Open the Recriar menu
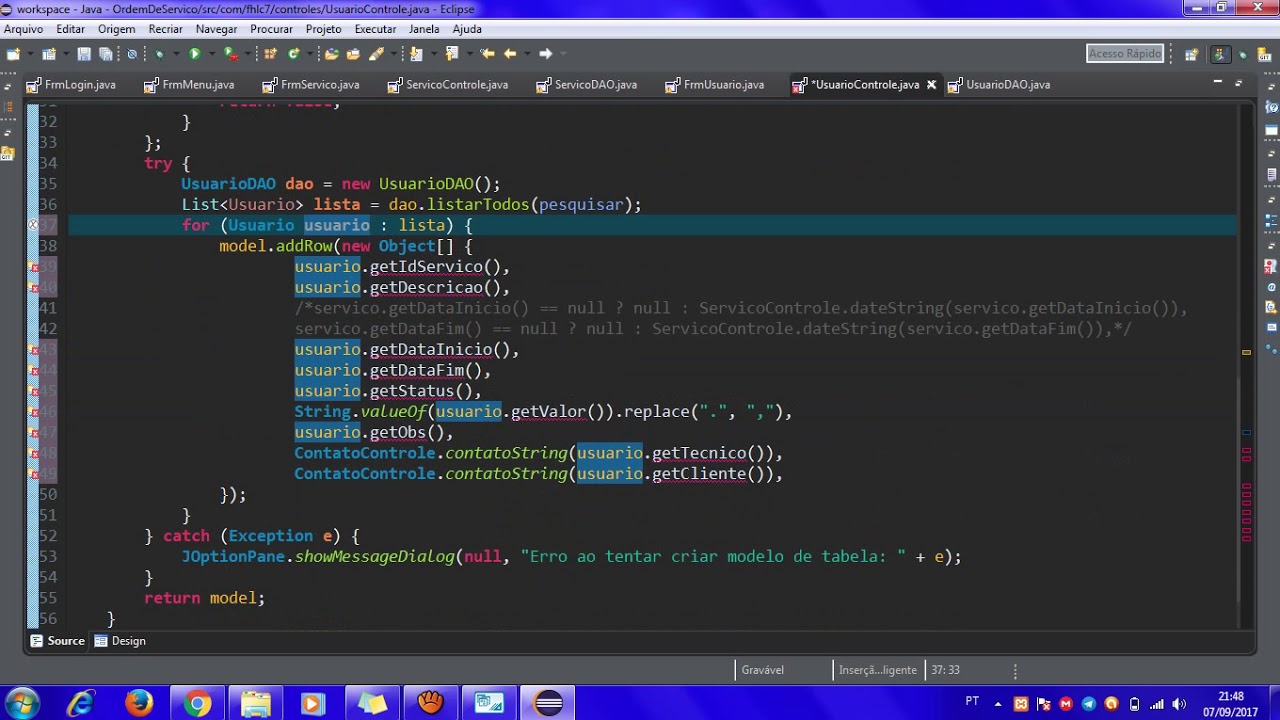The image size is (1280, 720). [166, 29]
